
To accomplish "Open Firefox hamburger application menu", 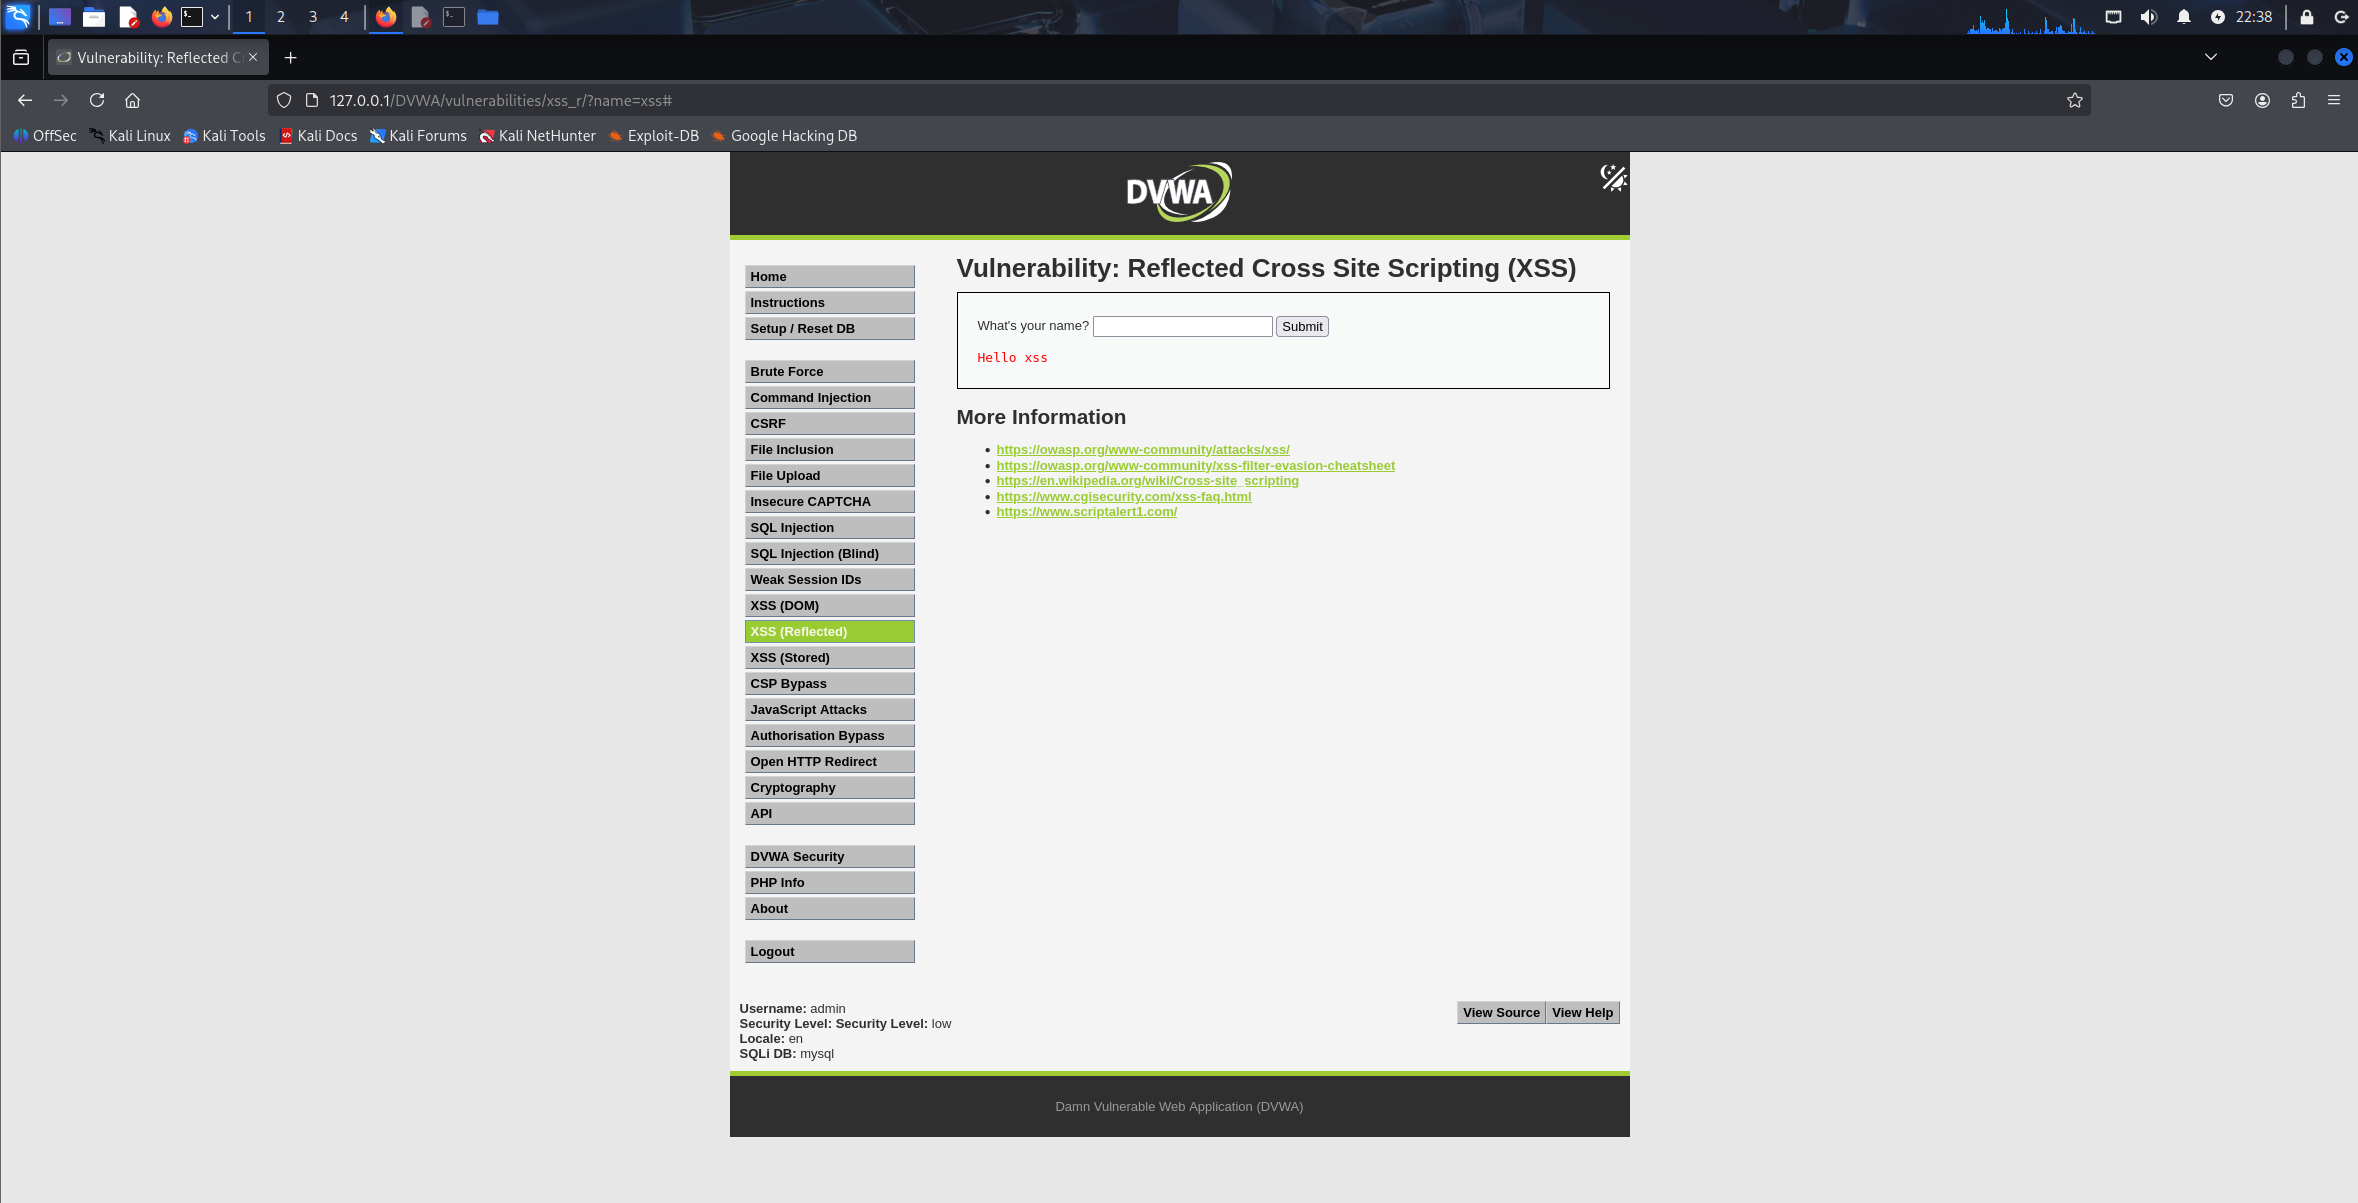I will (x=2334, y=100).
